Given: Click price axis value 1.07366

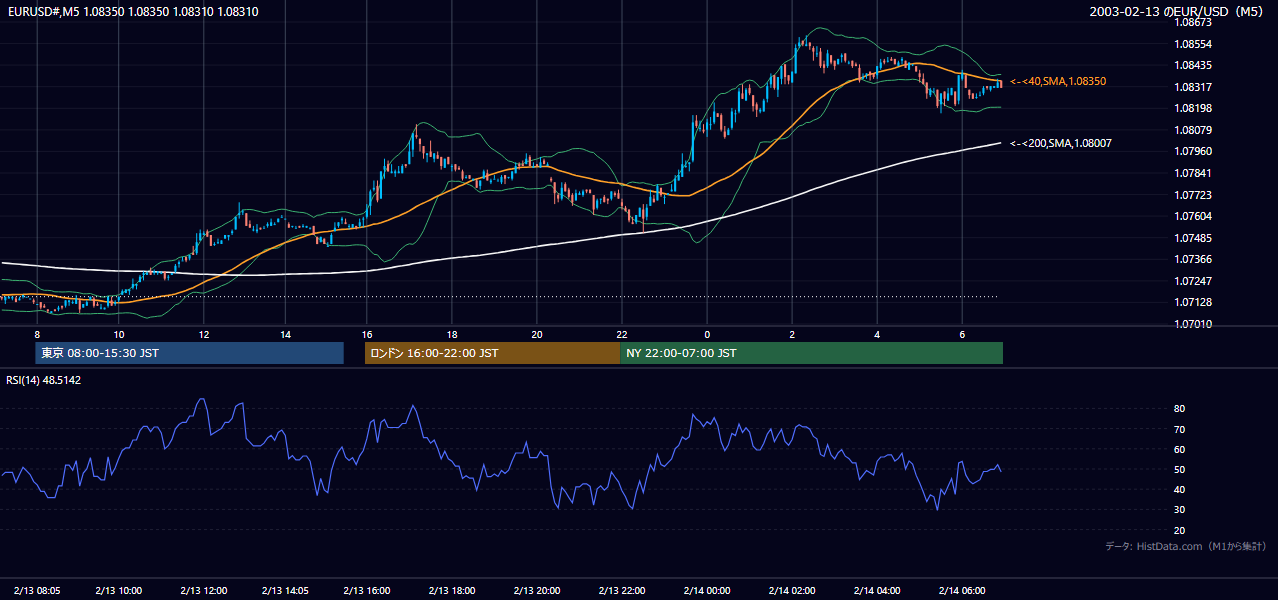Looking at the screenshot, I should [1192, 259].
